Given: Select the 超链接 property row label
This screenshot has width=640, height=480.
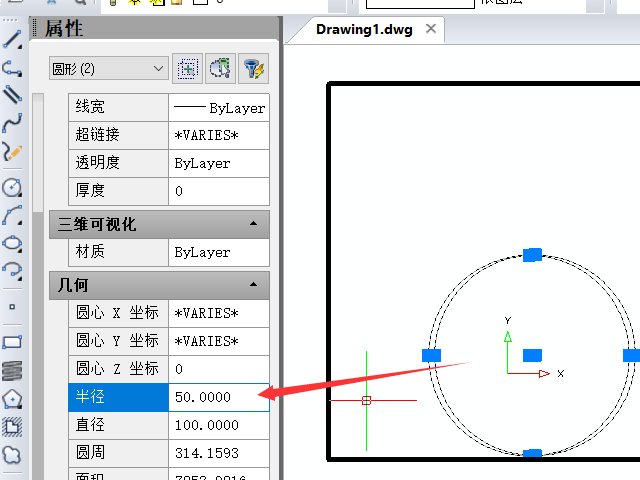Looking at the screenshot, I should coord(118,136).
